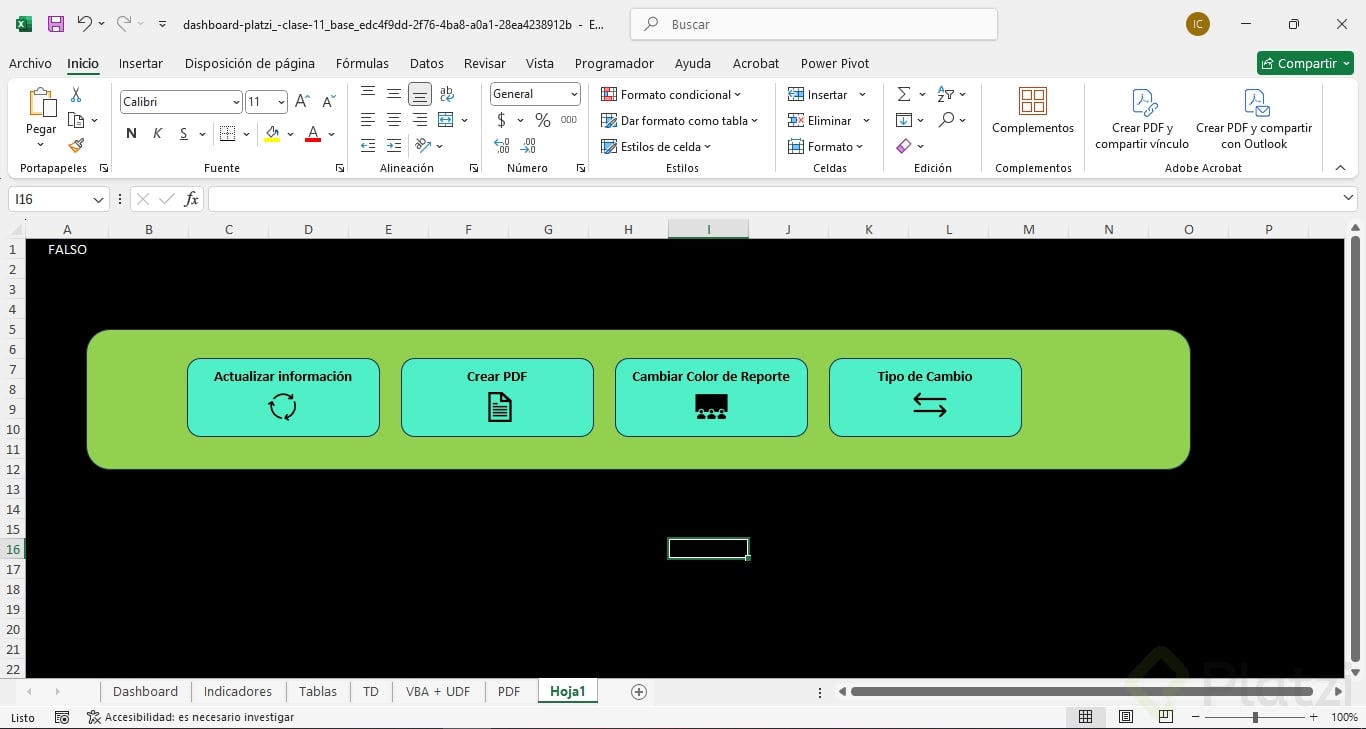Click the Merge and Center icon

pyautogui.click(x=446, y=120)
